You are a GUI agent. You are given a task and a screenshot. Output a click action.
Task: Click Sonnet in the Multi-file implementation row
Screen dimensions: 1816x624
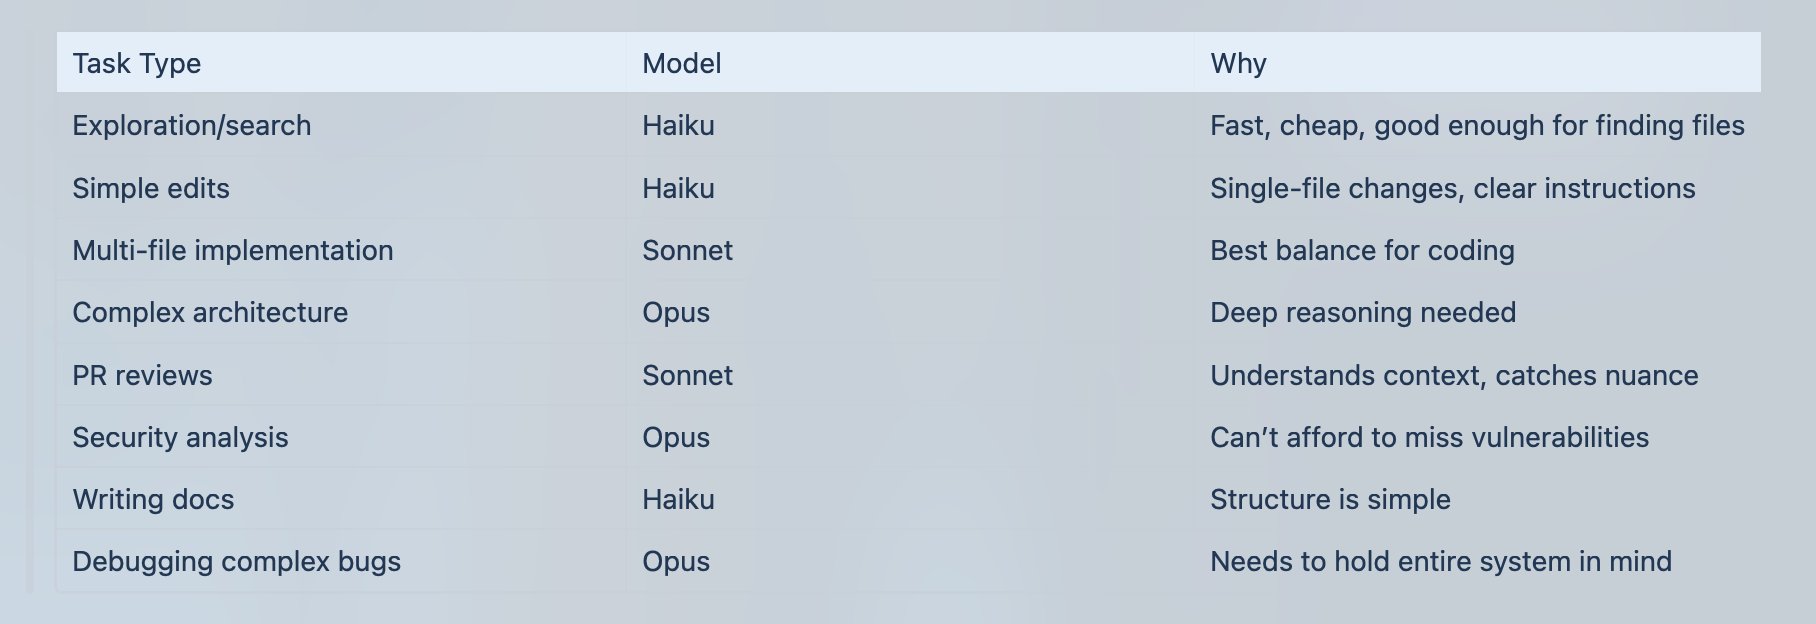click(687, 251)
